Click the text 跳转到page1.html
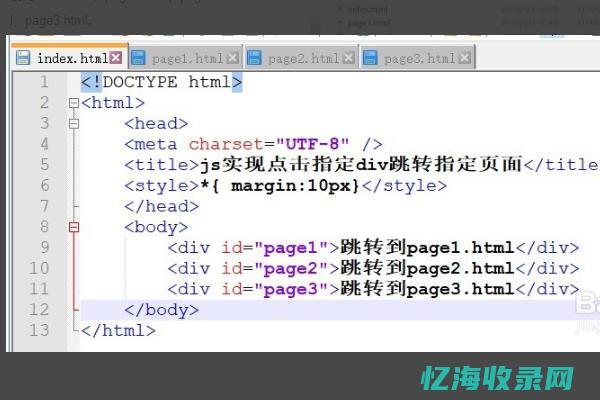 coord(427,248)
